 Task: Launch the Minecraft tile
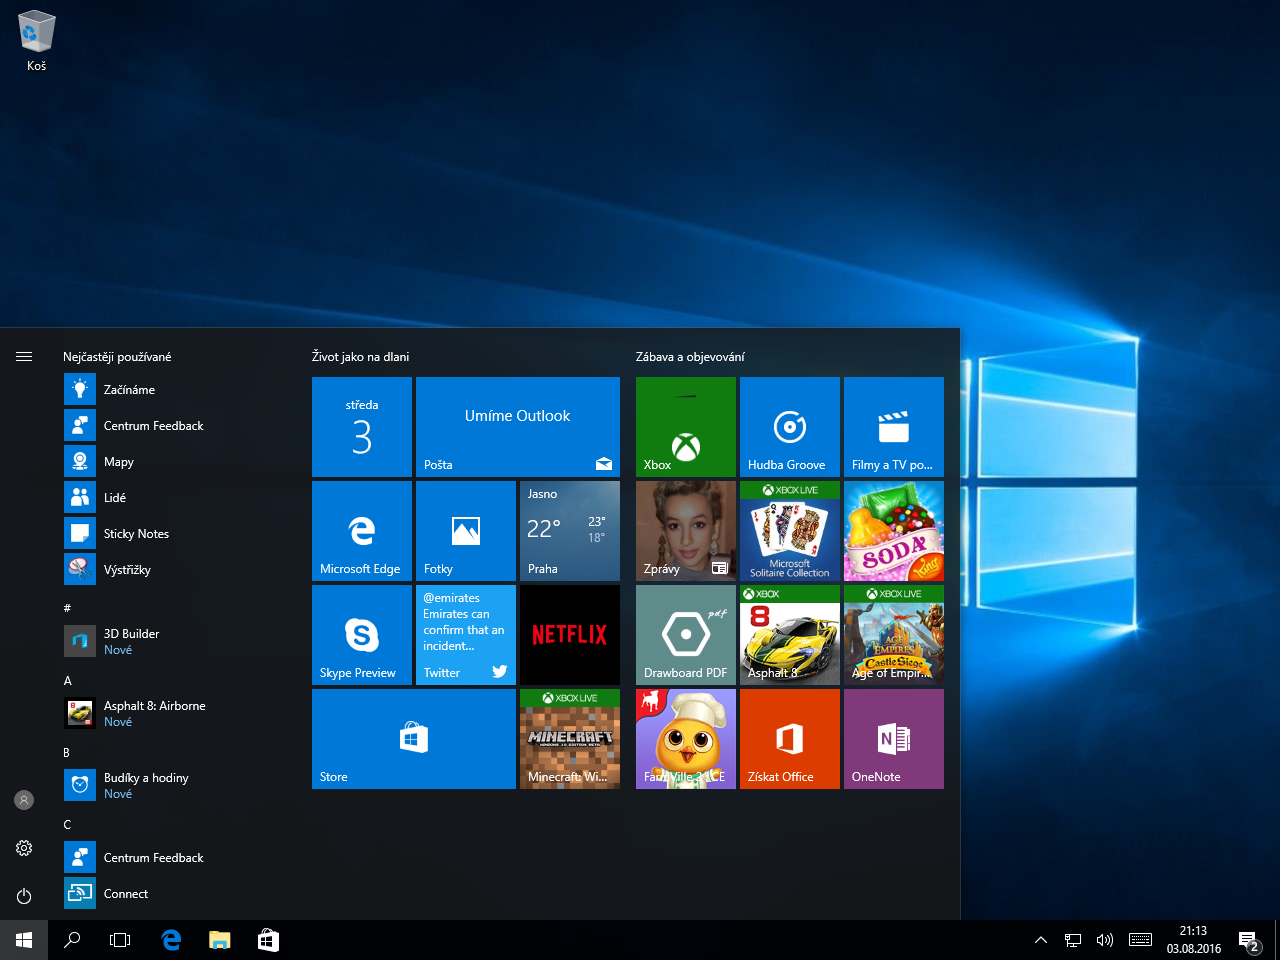click(570, 739)
